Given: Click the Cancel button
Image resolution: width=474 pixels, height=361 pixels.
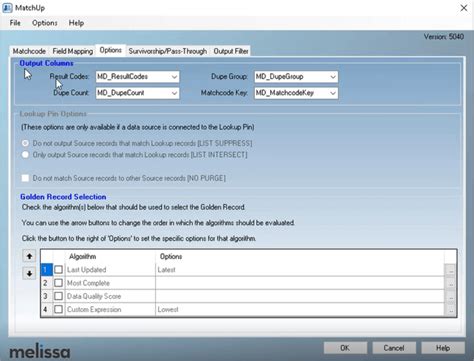Looking at the screenshot, I should coord(394,348).
